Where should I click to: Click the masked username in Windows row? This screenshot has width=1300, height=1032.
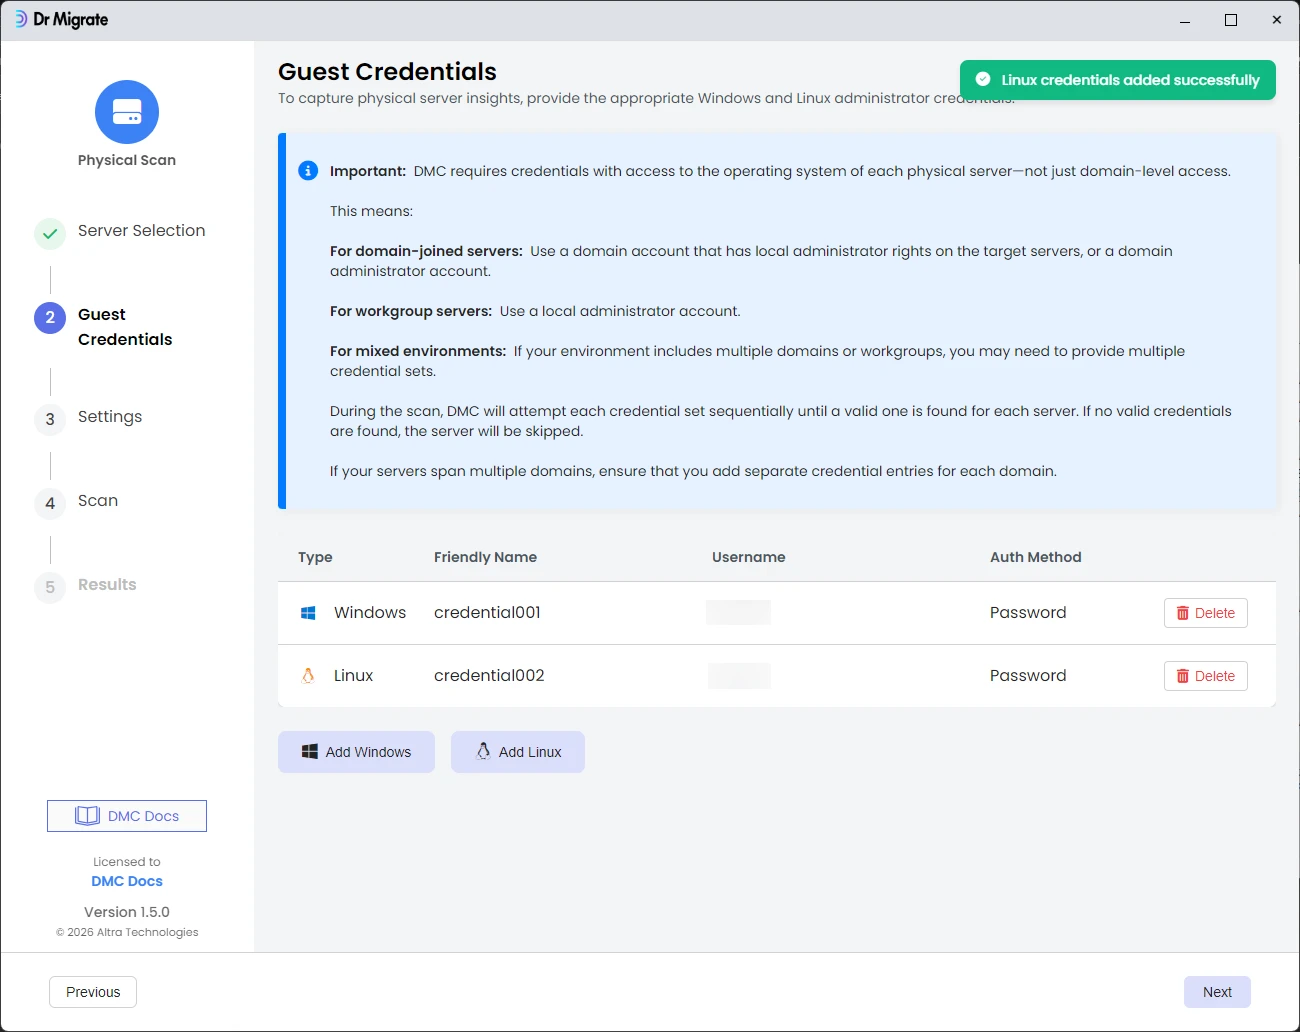738,612
